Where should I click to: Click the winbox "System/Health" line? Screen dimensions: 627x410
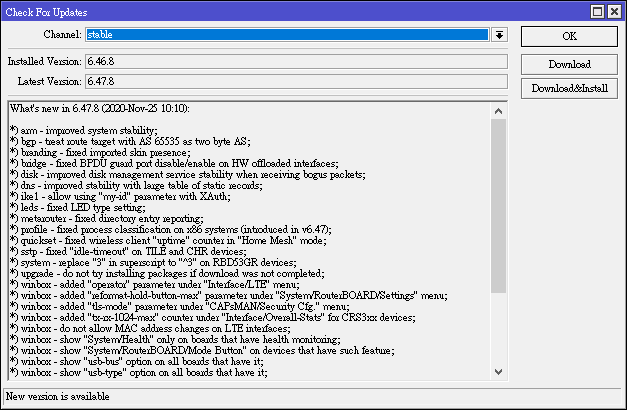[x=175, y=340]
